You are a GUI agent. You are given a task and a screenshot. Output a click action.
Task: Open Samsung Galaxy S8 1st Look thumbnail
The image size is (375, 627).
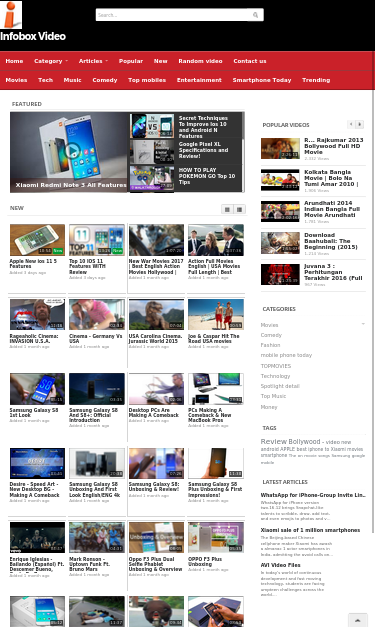tap(37, 389)
